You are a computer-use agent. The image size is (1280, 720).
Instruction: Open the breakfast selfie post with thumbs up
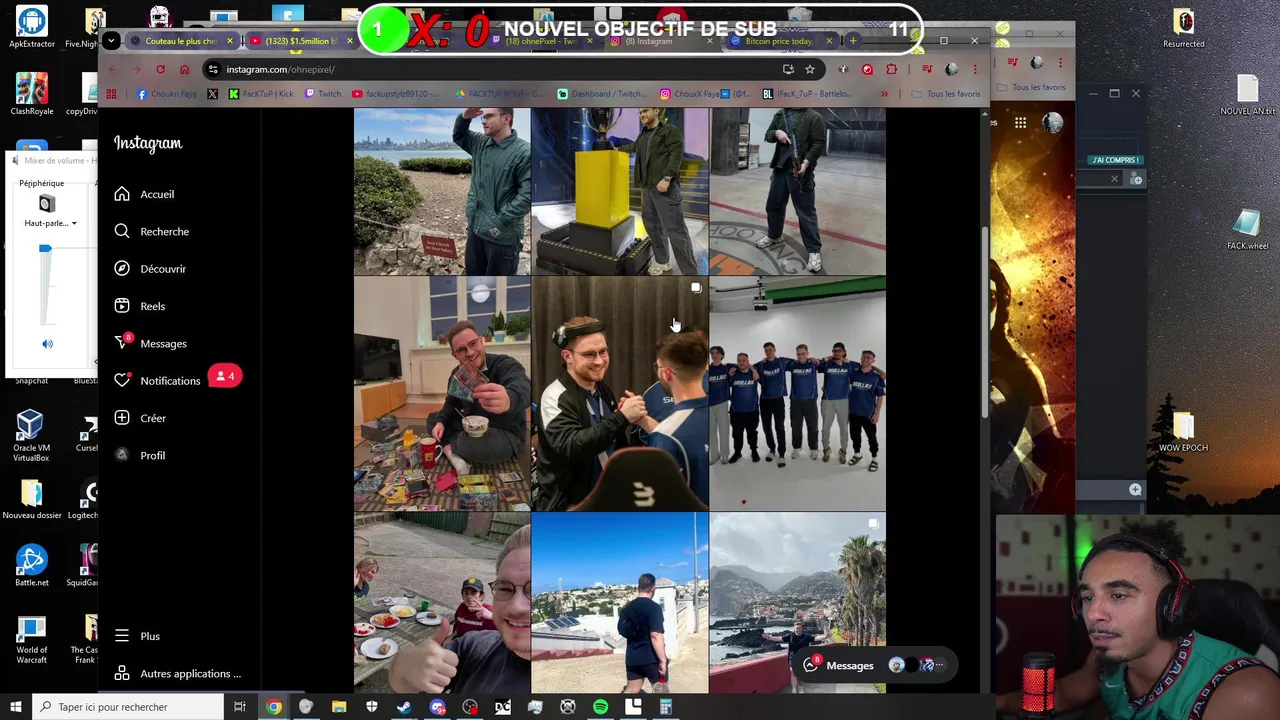[x=442, y=603]
